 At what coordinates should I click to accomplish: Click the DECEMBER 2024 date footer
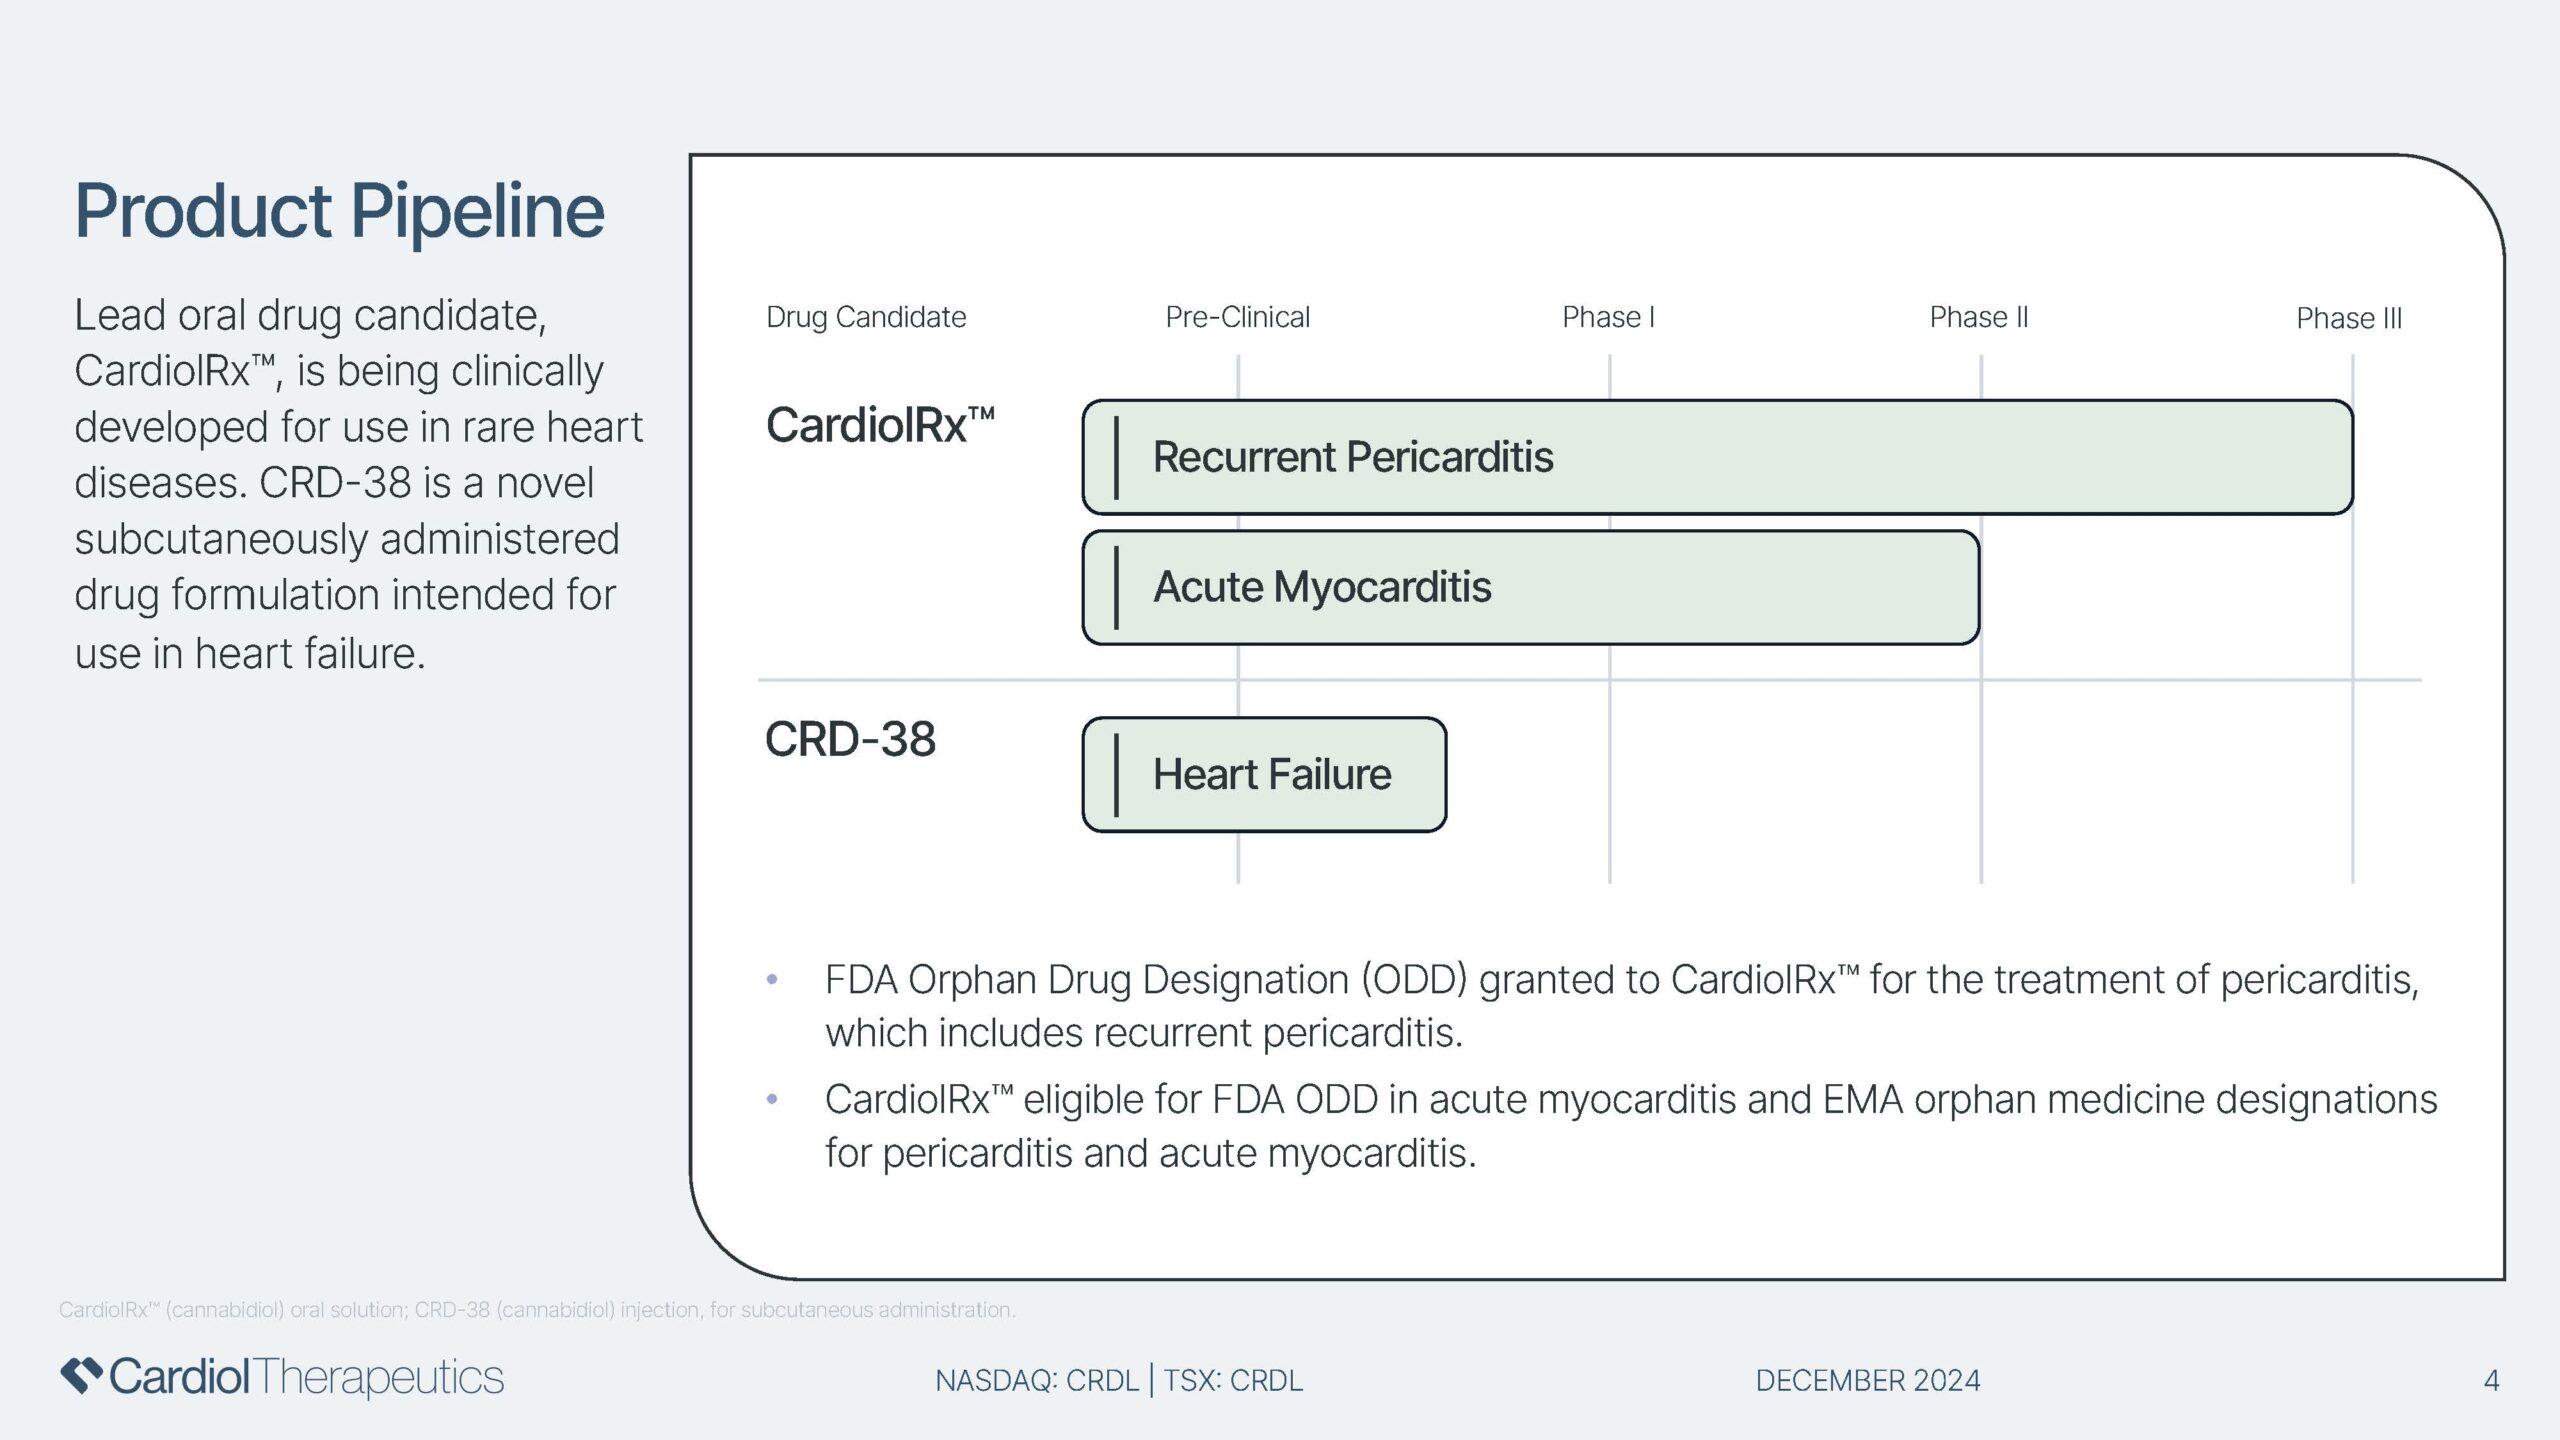[1868, 1380]
